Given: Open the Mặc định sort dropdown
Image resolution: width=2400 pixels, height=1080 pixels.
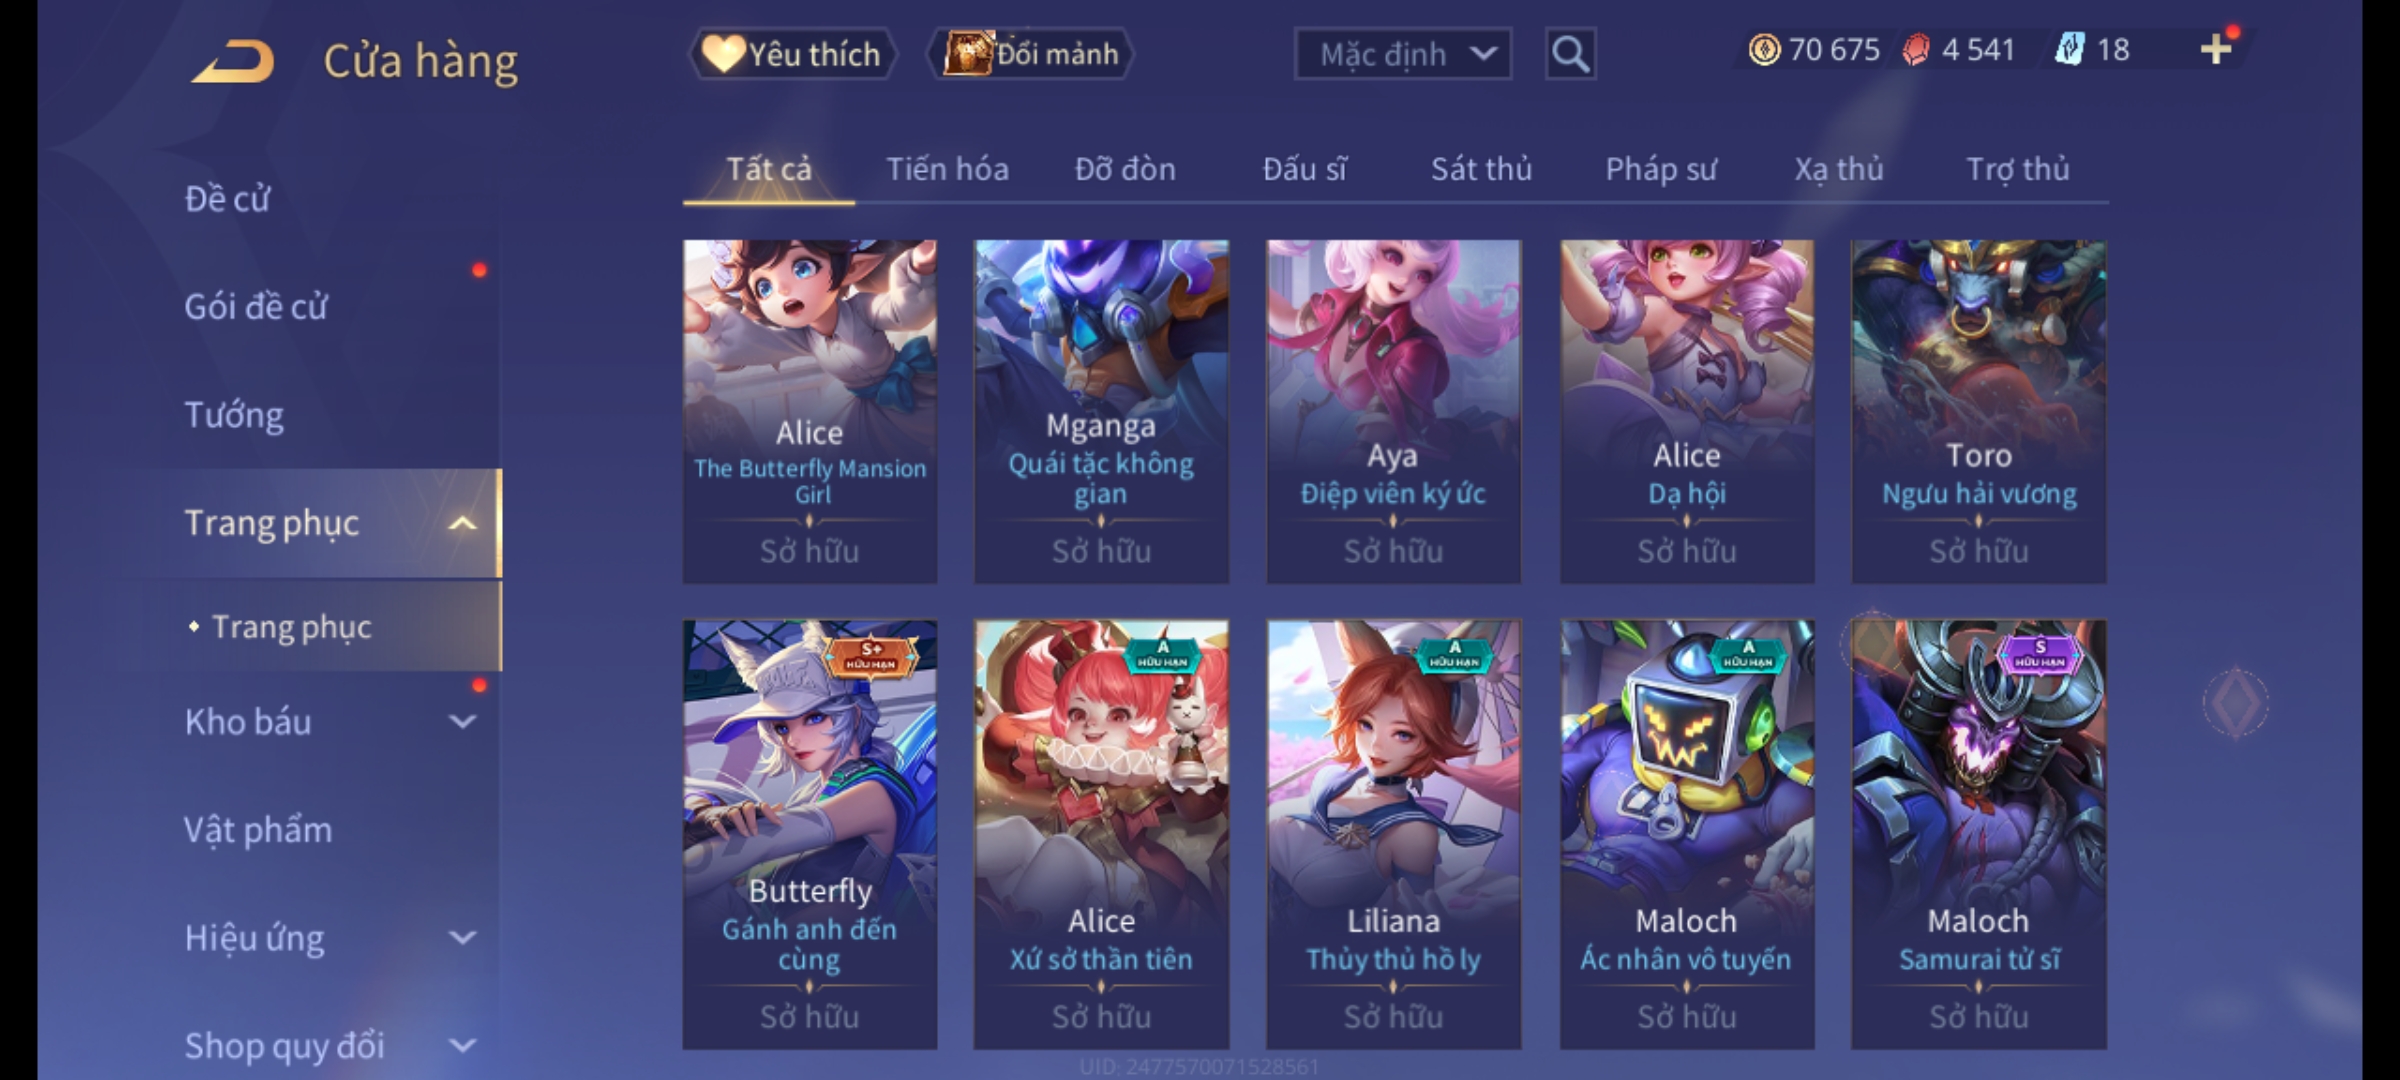Looking at the screenshot, I should 1402,54.
